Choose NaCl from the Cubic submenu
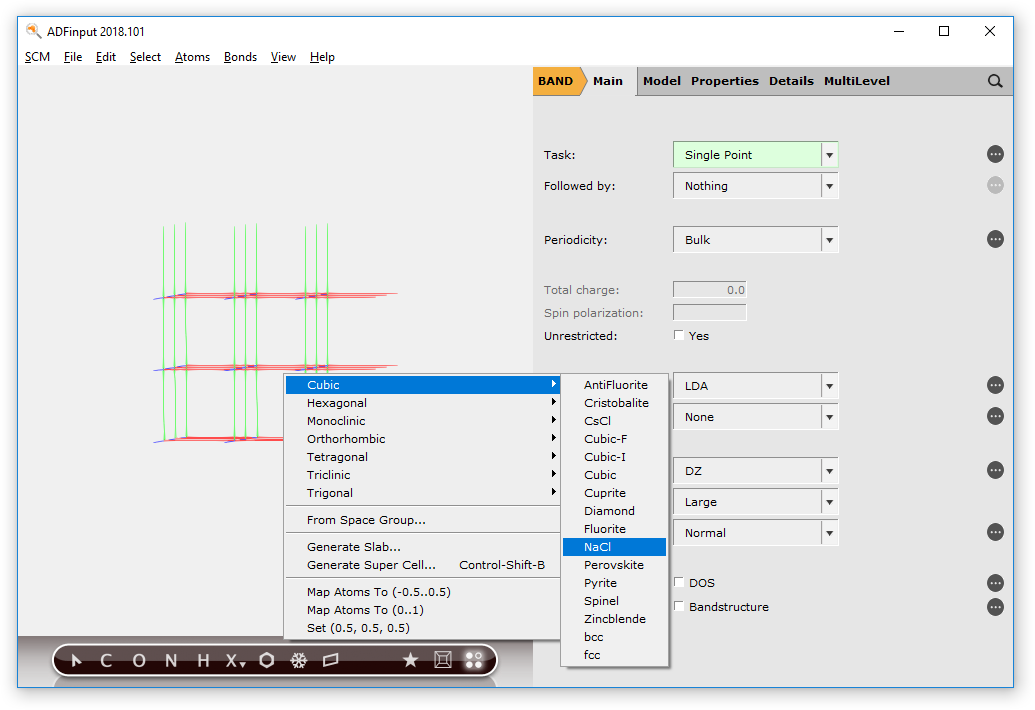Viewport: 1035px width, 710px height. click(x=615, y=547)
